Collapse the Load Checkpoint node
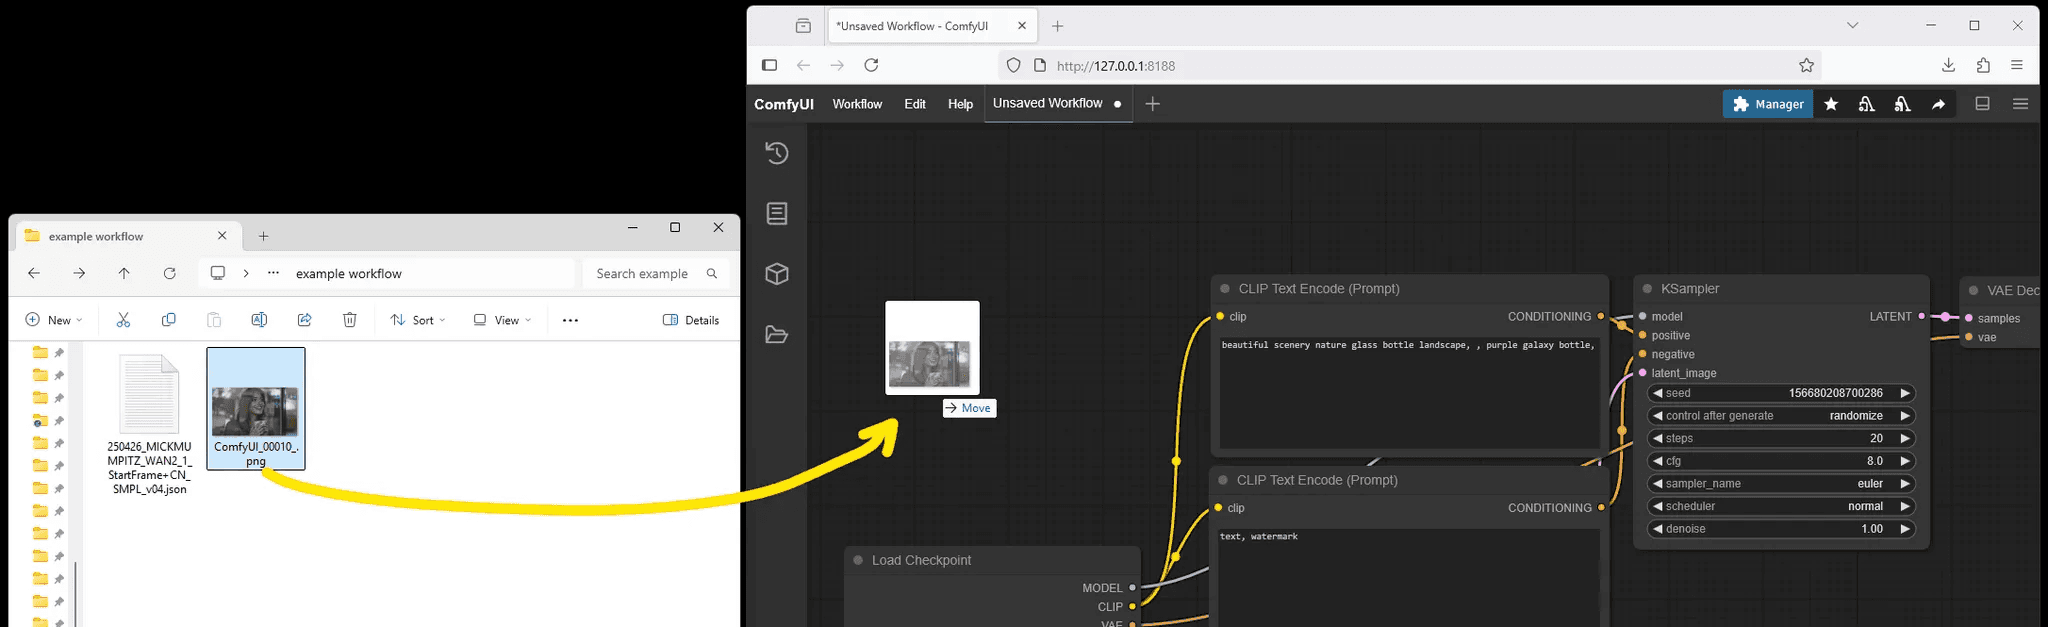 coord(858,560)
